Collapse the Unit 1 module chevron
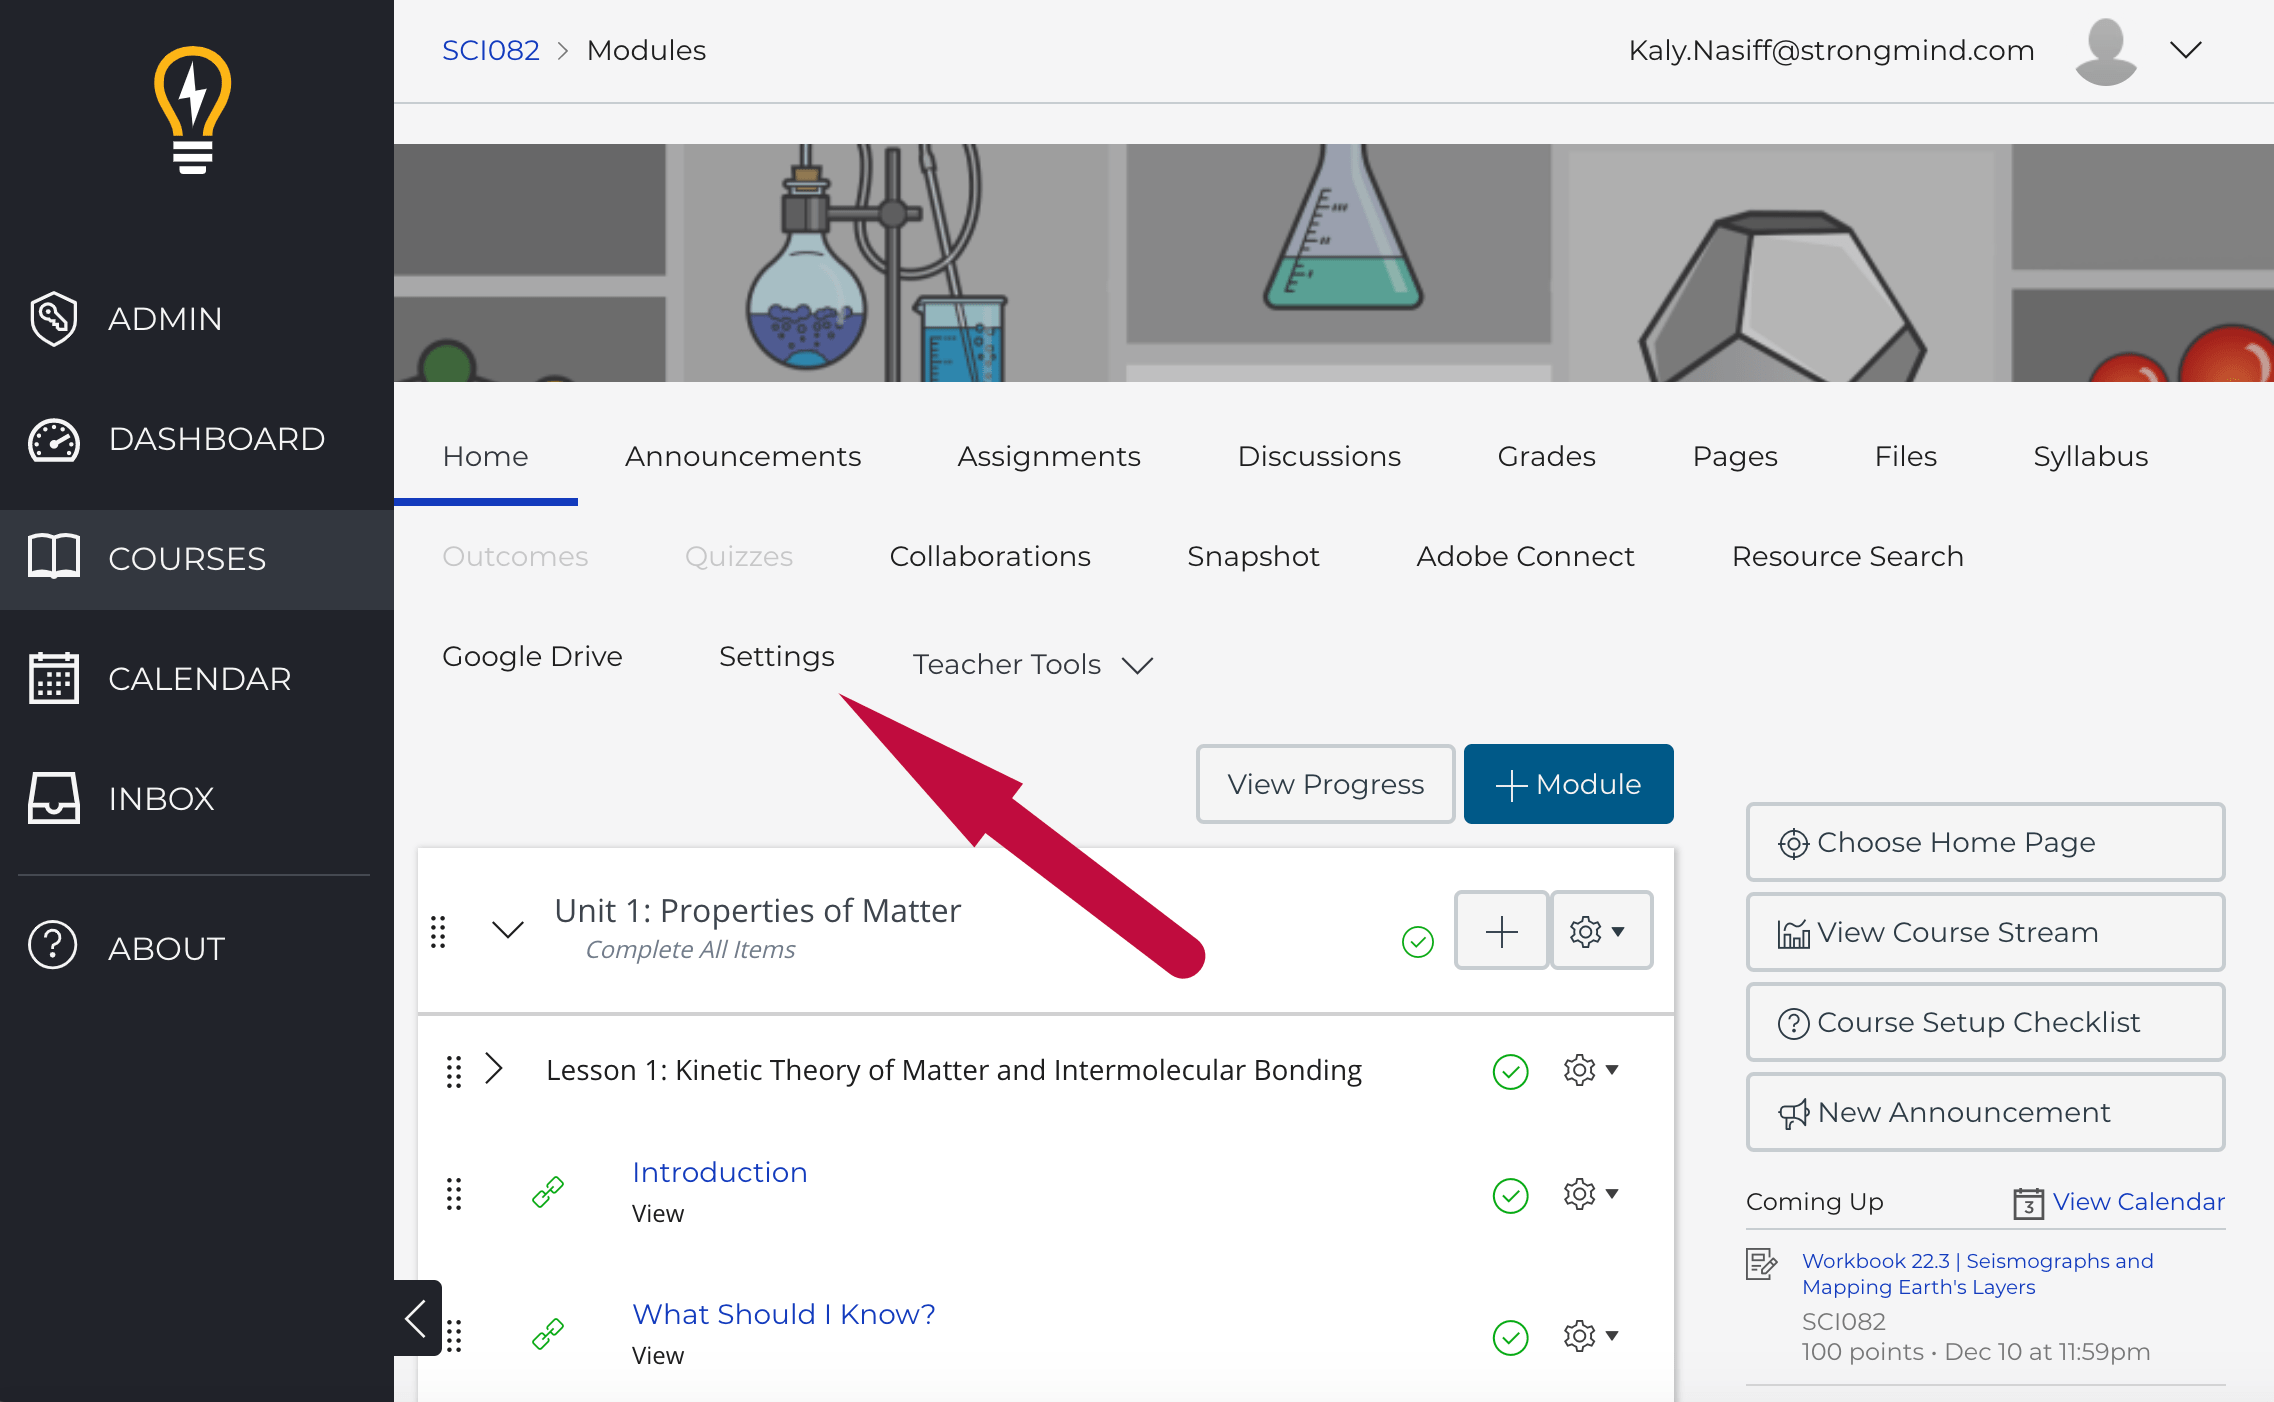 (508, 930)
